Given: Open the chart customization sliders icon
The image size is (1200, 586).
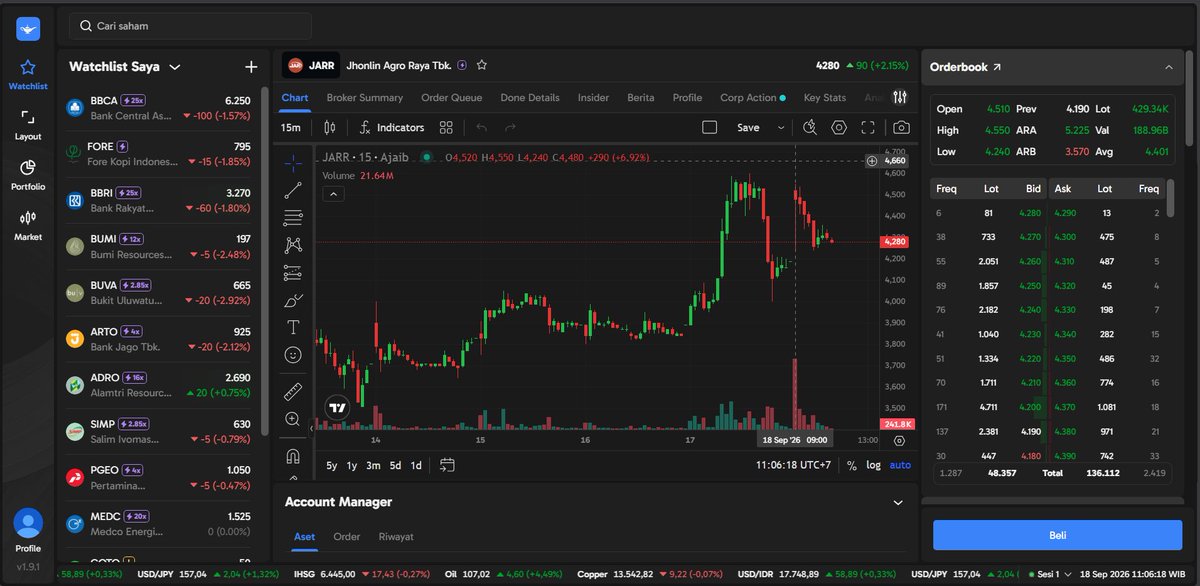Looking at the screenshot, I should (900, 98).
